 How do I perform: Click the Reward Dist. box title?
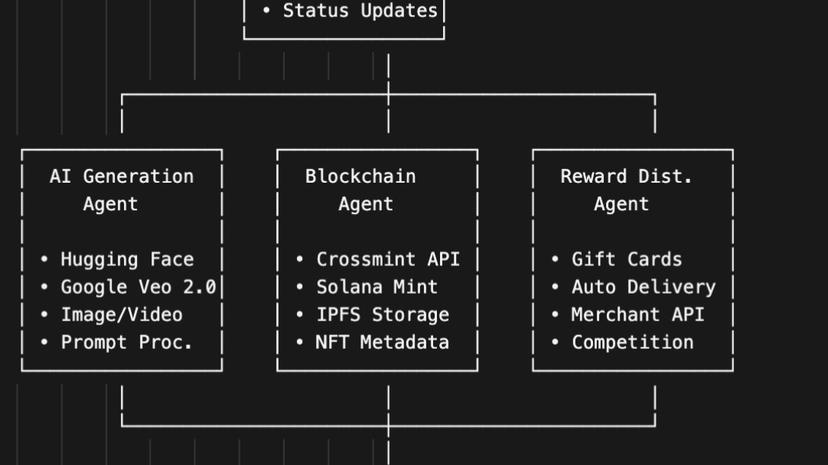click(x=626, y=176)
